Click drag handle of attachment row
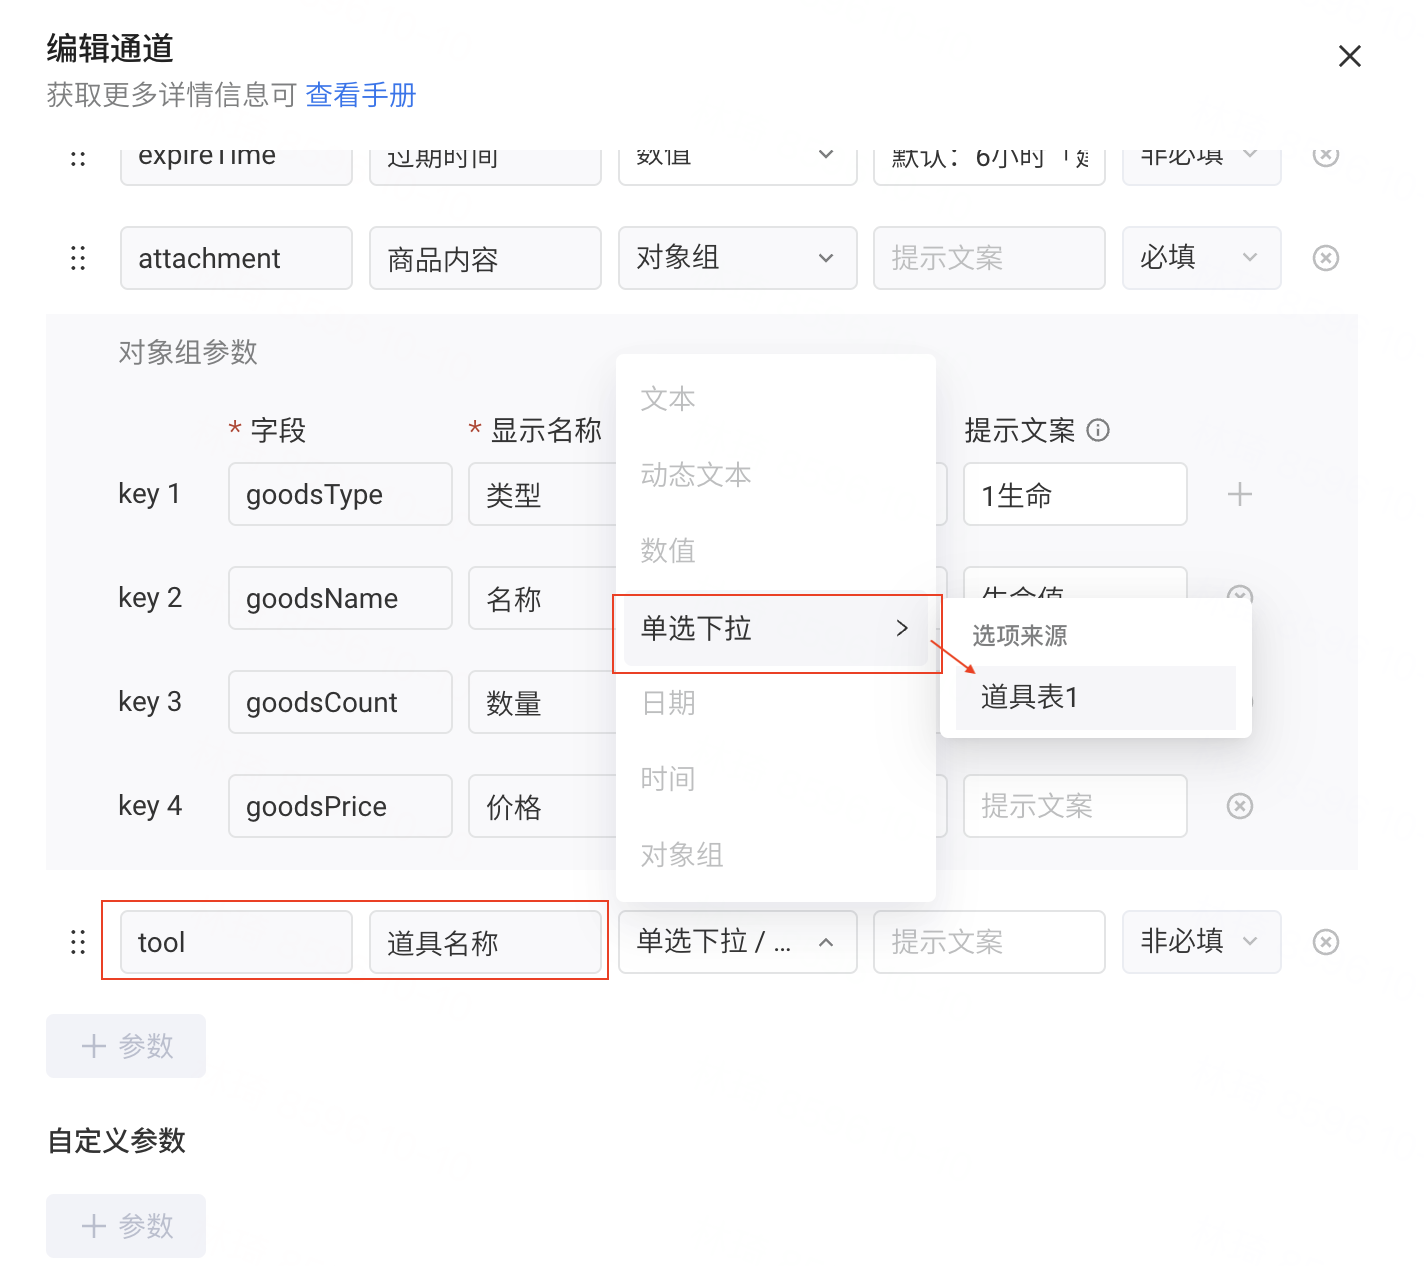 (78, 258)
